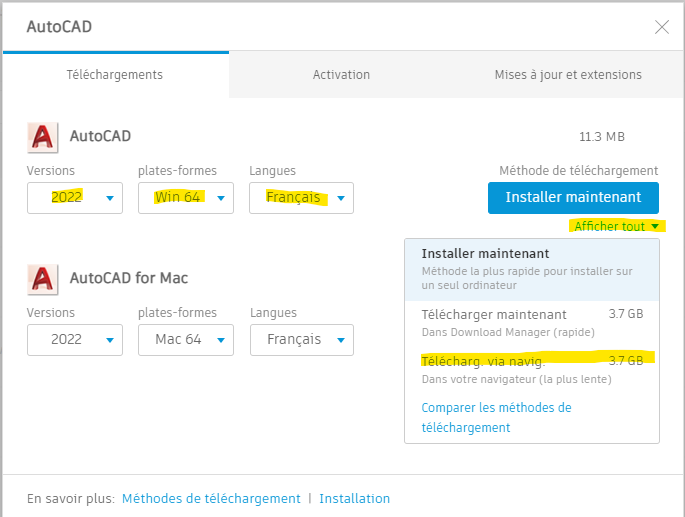Open Mac Versions dropdown showing 2022
The width and height of the screenshot is (685, 517).
click(75, 340)
